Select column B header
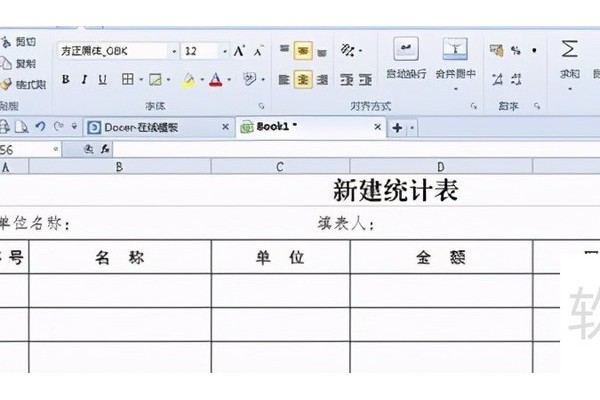The width and height of the screenshot is (600, 400). [120, 167]
